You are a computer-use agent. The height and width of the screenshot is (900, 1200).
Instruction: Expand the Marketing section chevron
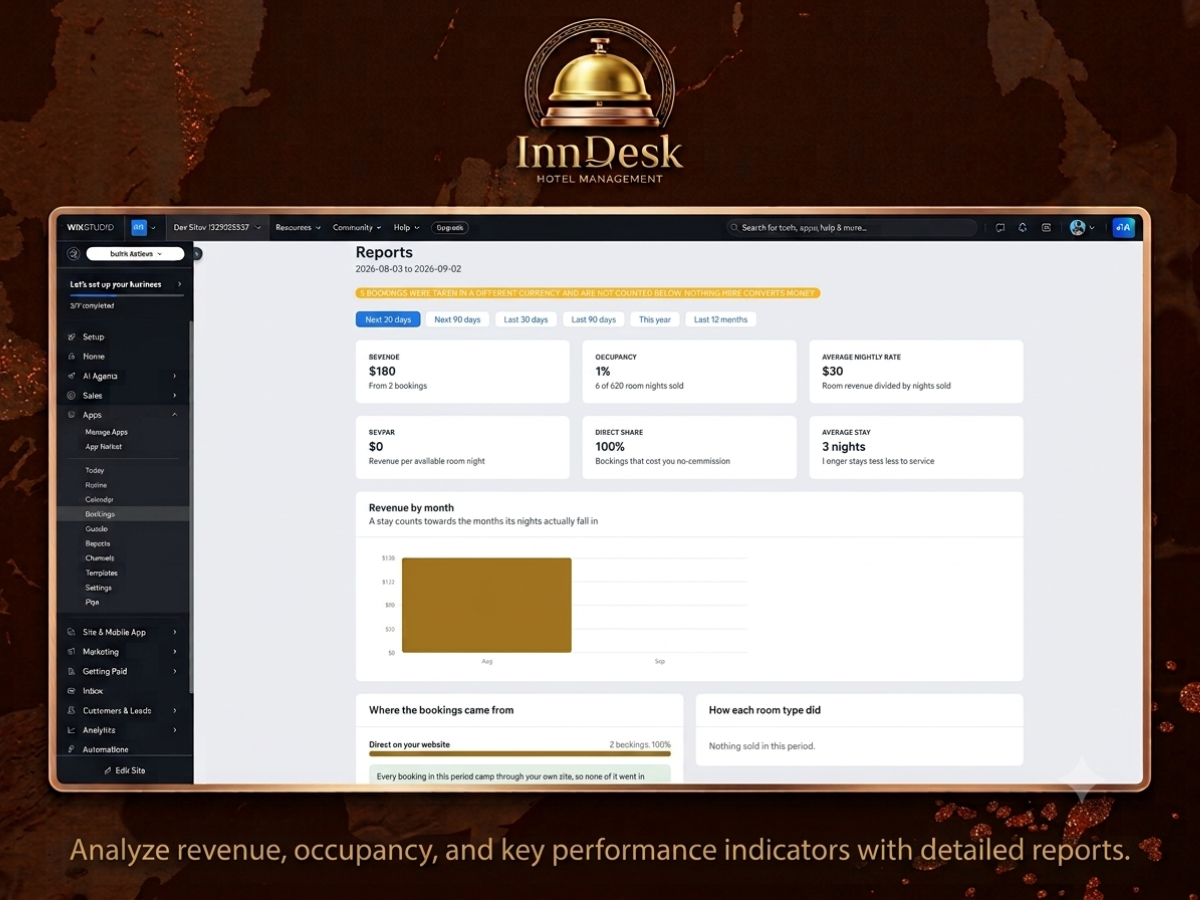[174, 652]
